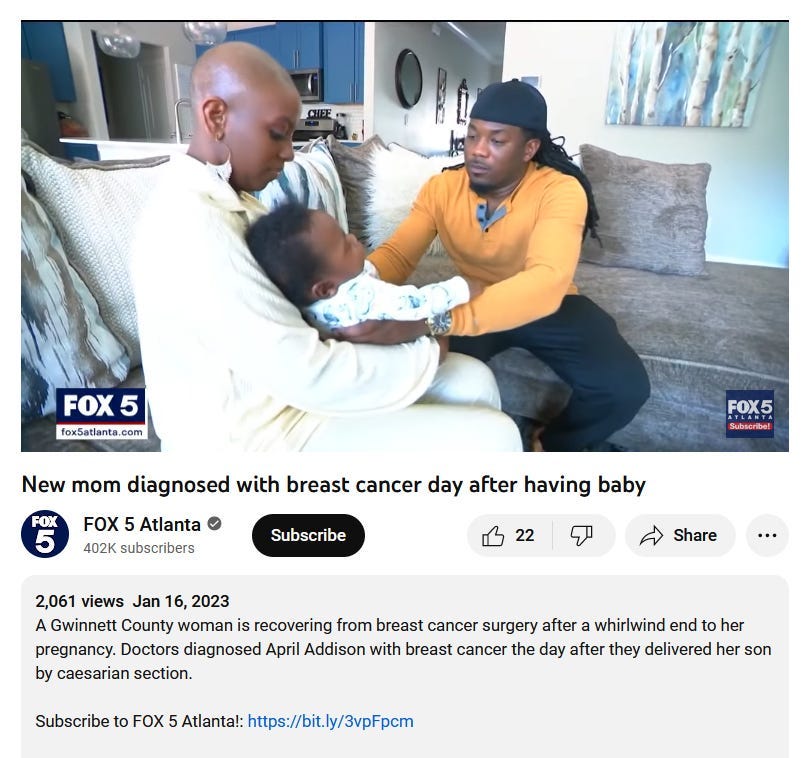Click the Share arrow icon

(651, 536)
